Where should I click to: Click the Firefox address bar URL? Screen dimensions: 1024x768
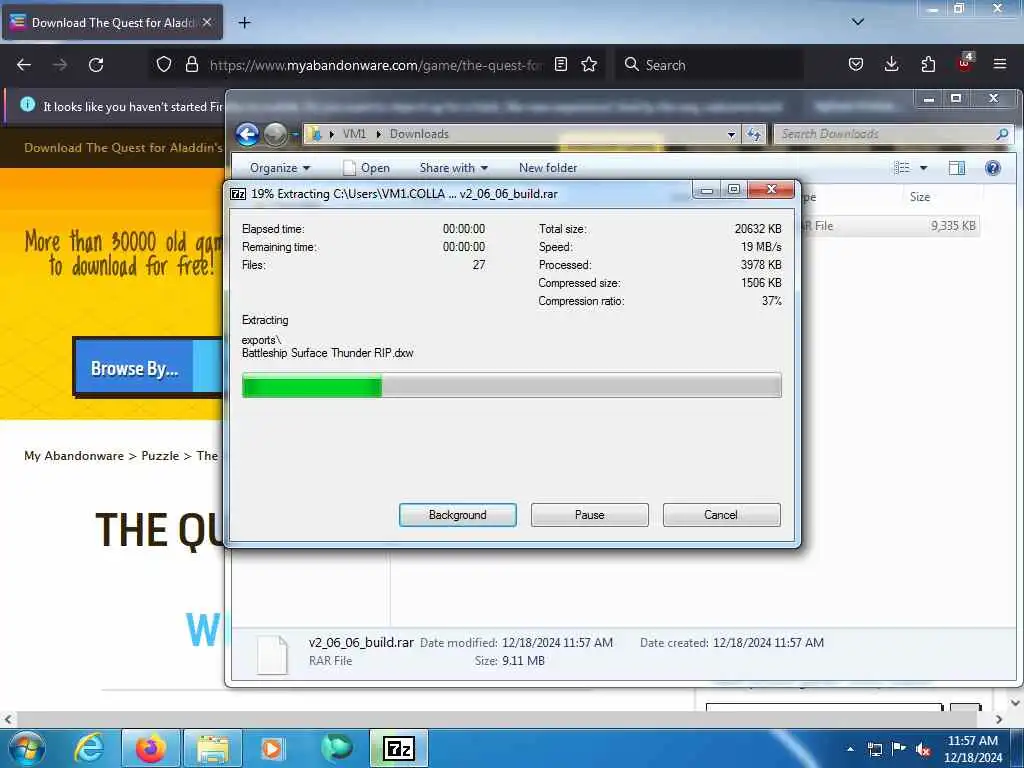click(x=376, y=65)
